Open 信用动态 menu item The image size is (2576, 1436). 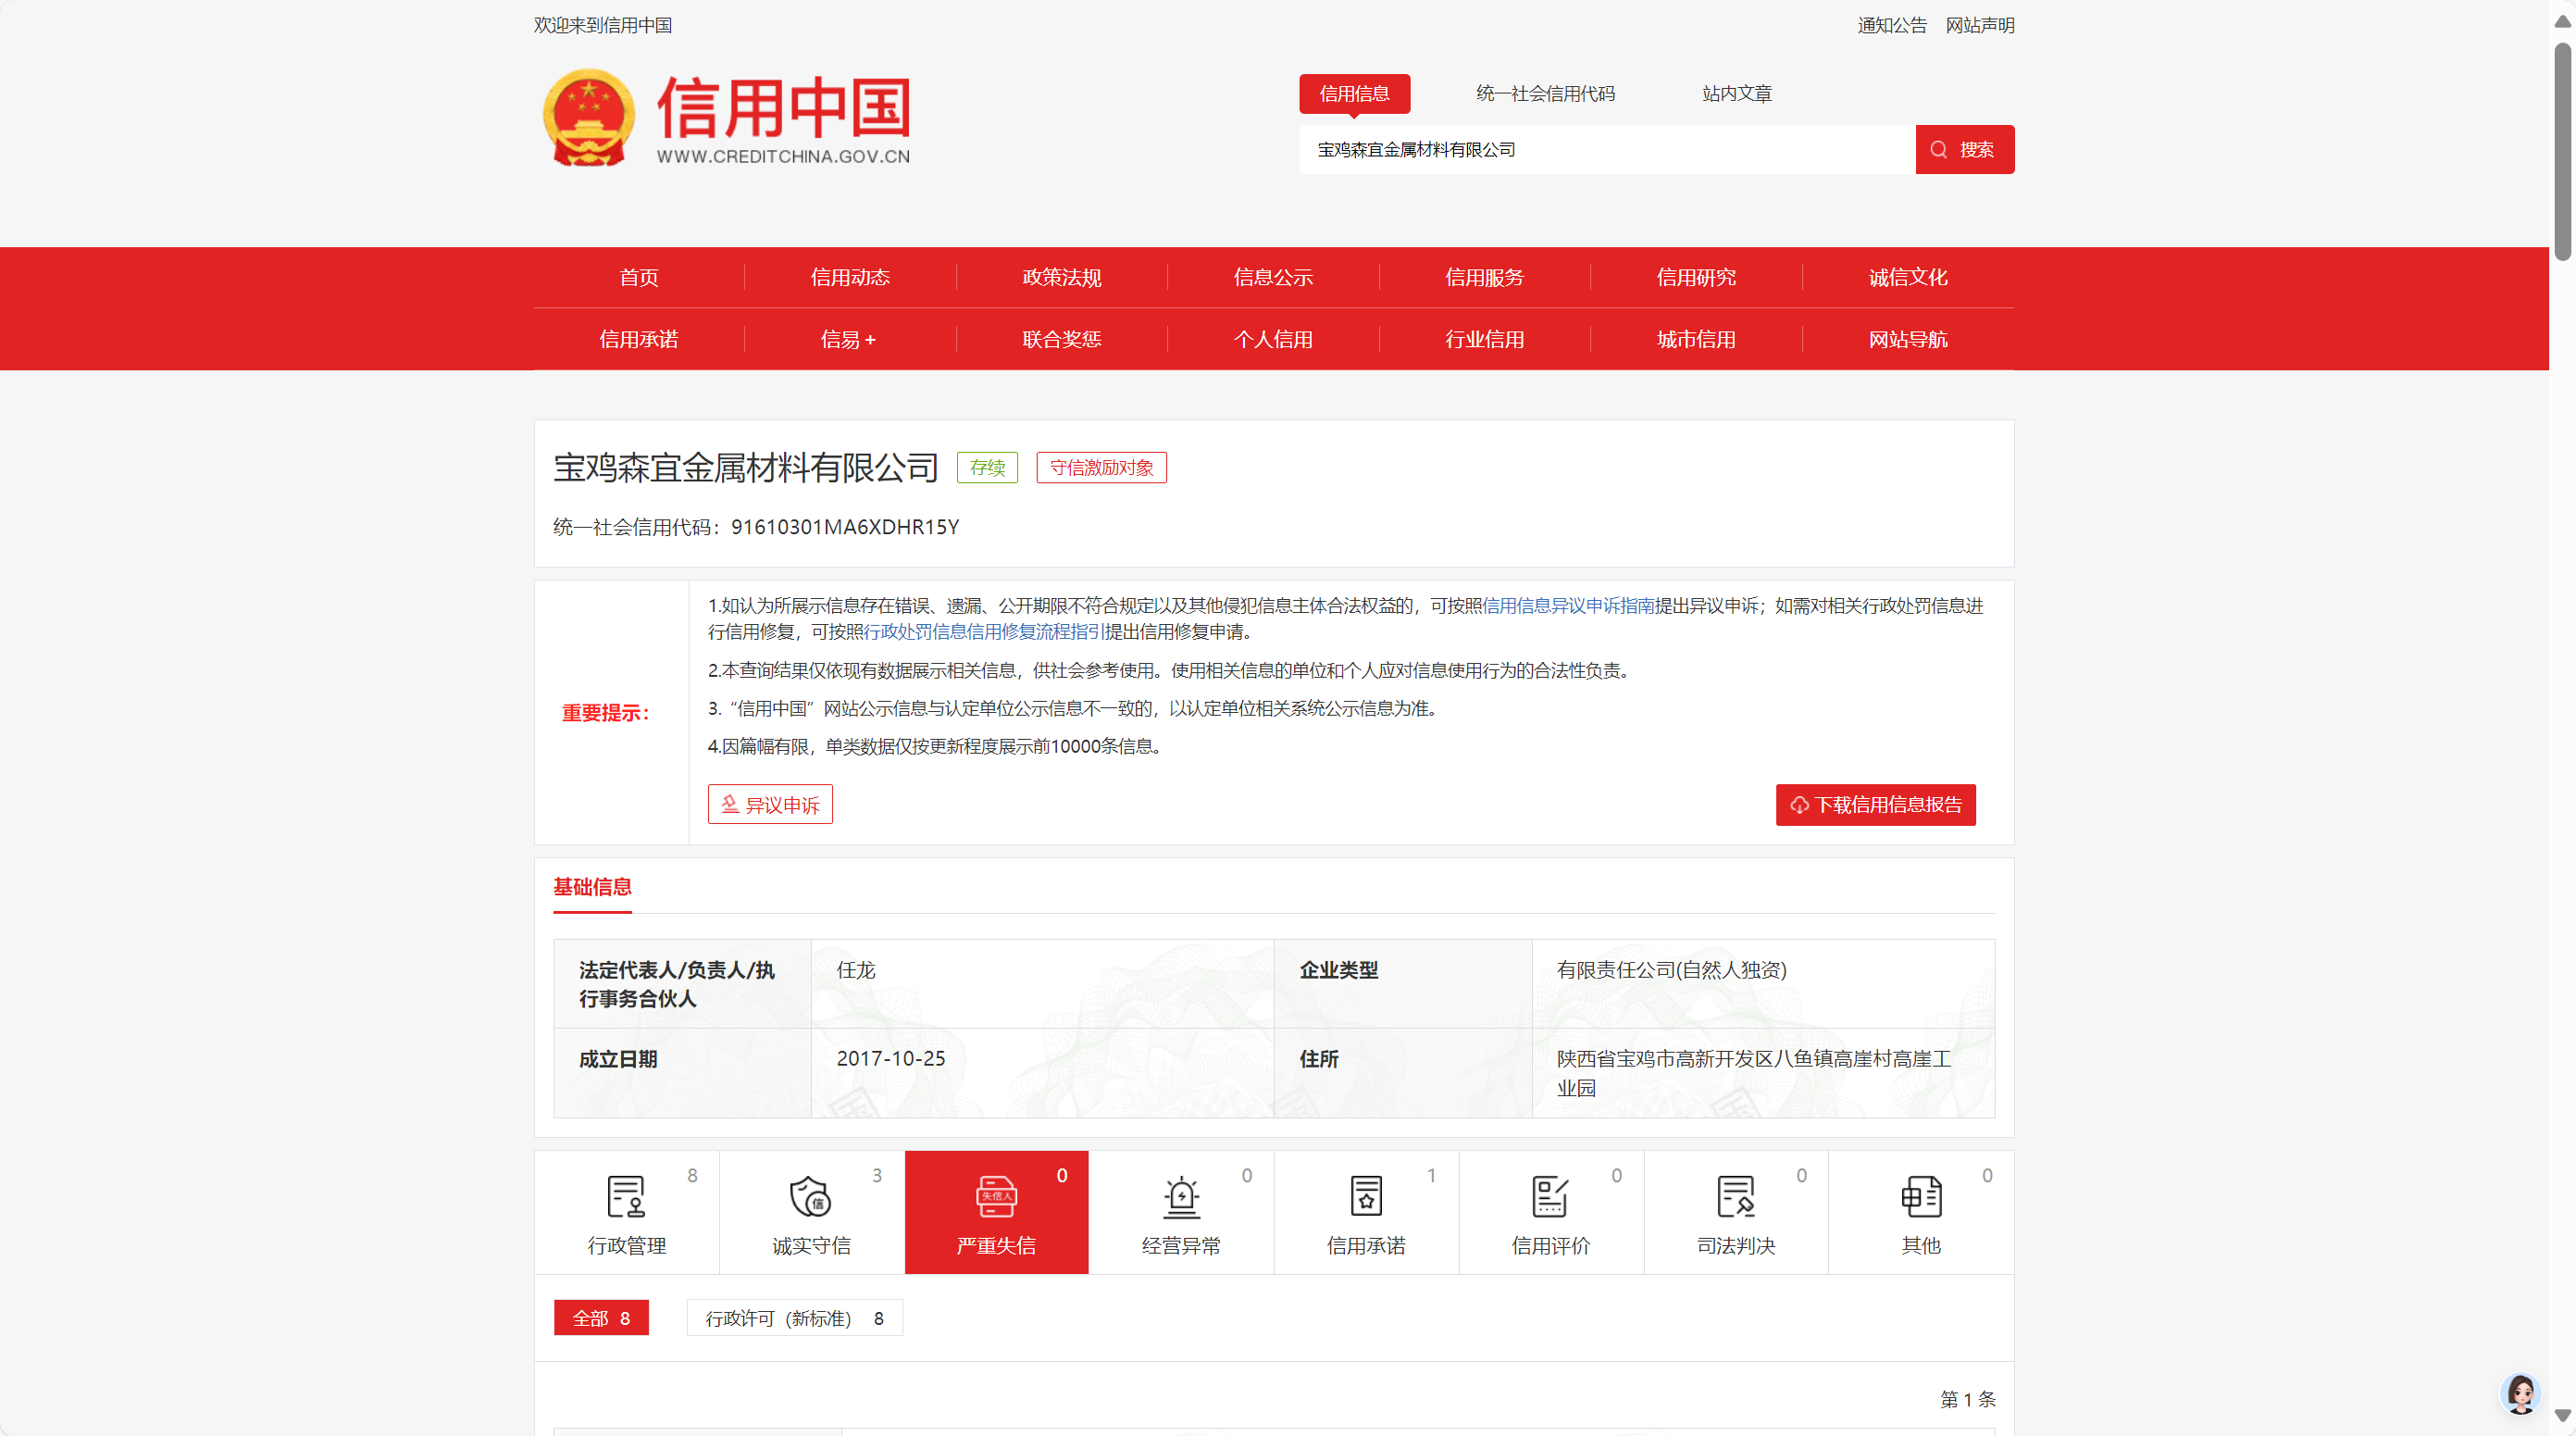pos(850,277)
